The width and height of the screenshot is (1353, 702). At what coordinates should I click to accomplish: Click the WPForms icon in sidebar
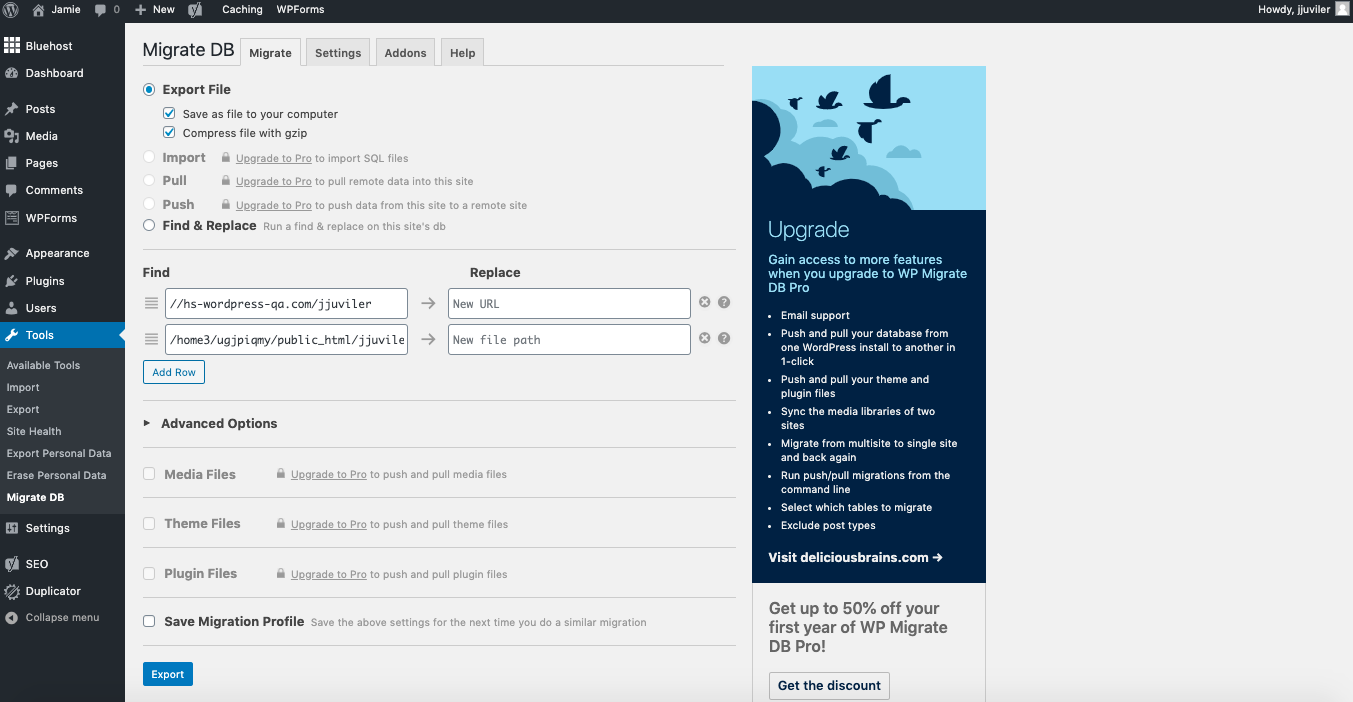[x=12, y=218]
